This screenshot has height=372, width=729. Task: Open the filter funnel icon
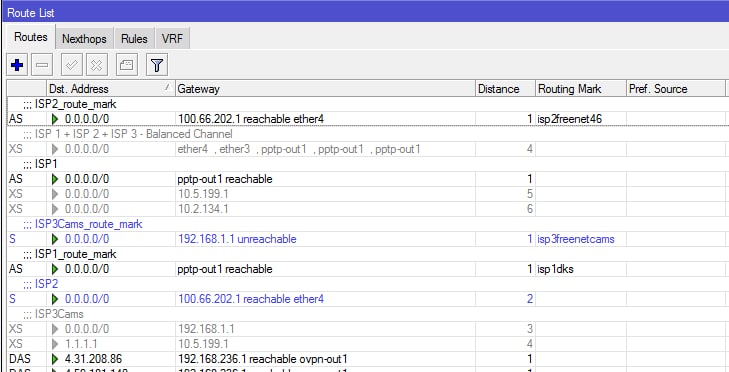point(157,65)
